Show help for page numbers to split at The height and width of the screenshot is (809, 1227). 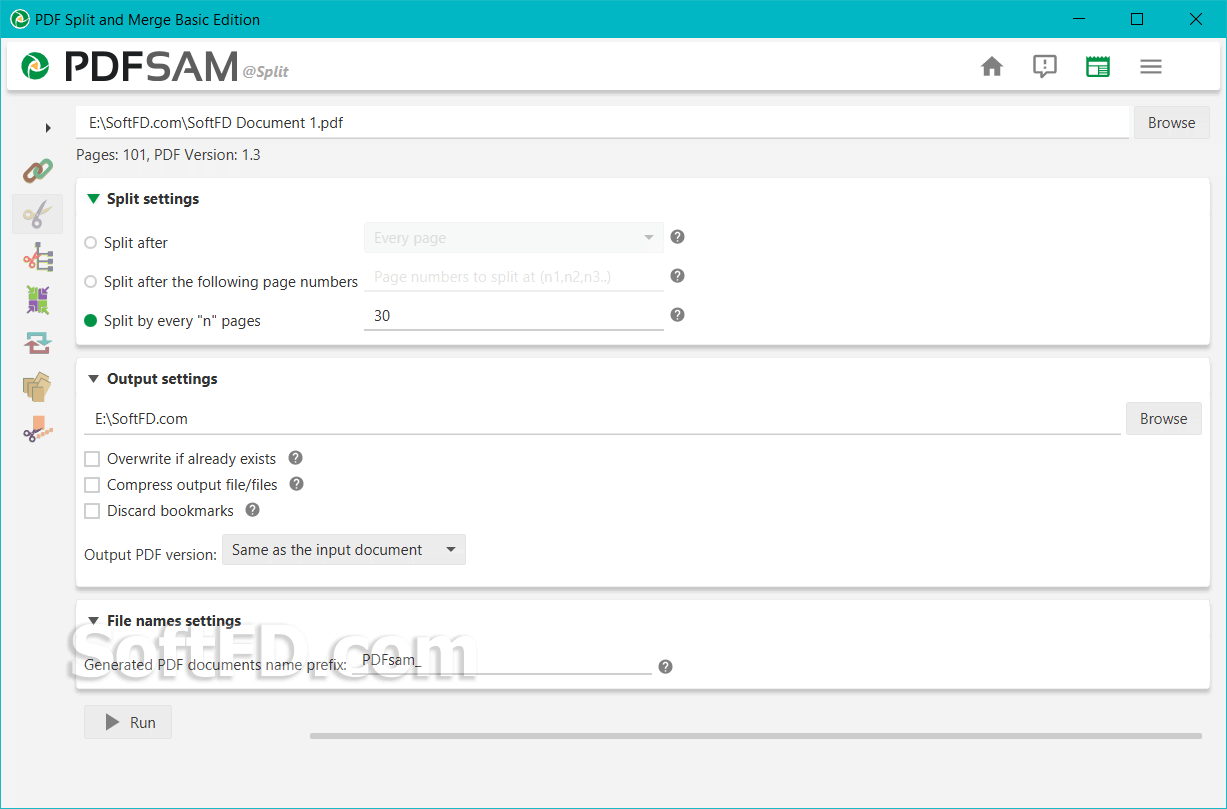click(x=677, y=276)
